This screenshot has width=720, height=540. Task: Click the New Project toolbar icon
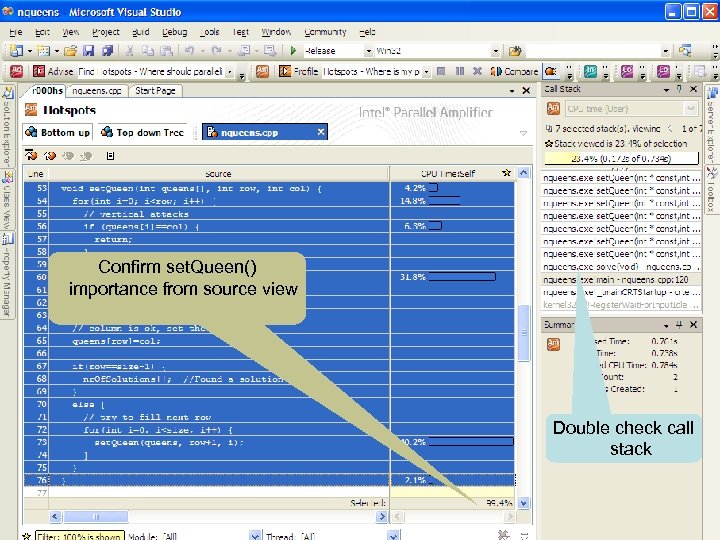(16, 51)
